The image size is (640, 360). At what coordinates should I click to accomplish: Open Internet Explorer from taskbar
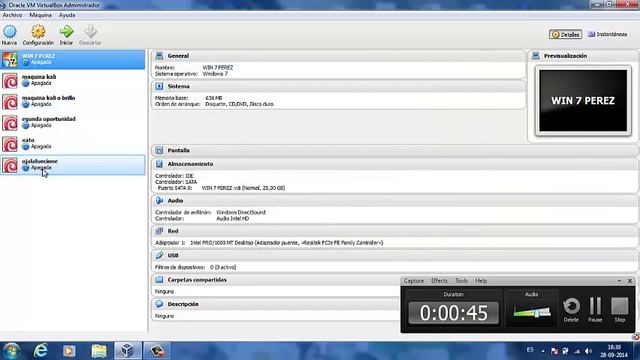pos(40,351)
